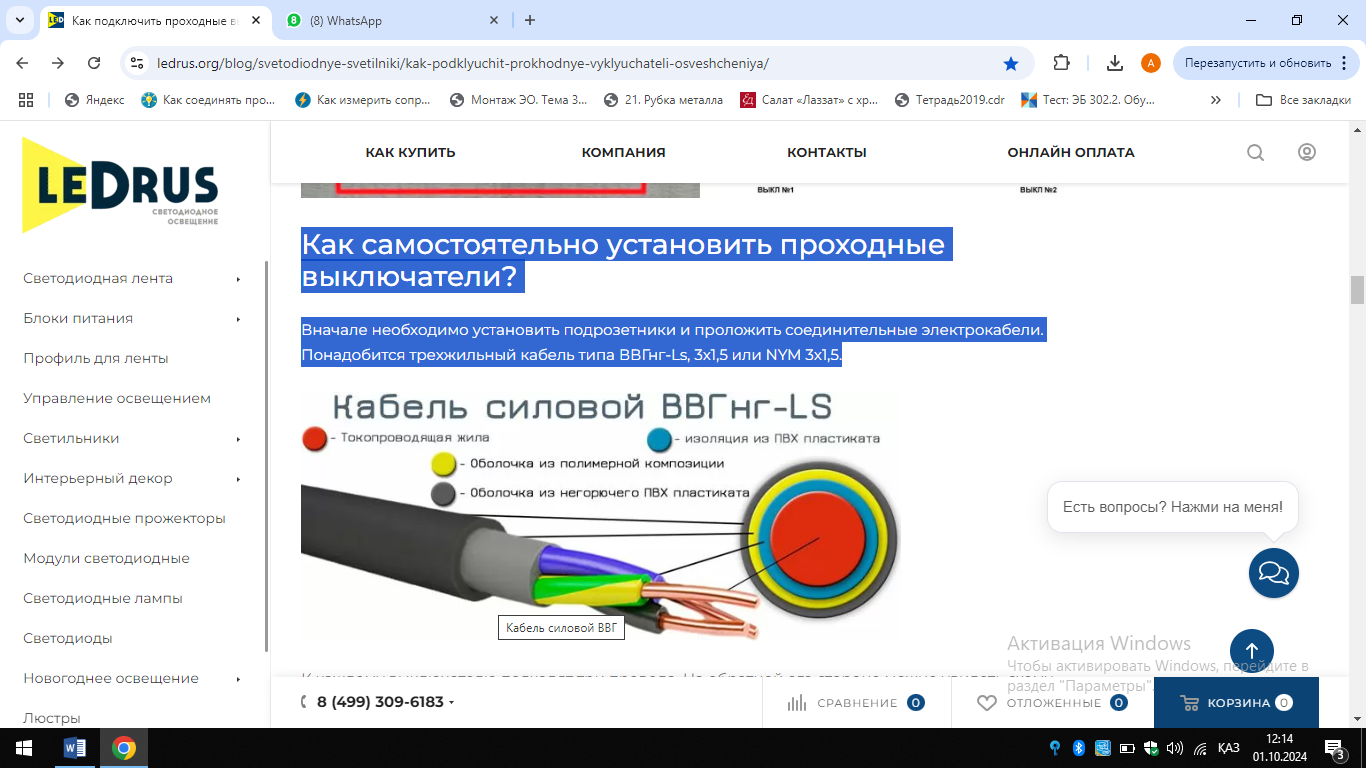Open the Windows Start menu
The image size is (1366, 768).
(23, 748)
